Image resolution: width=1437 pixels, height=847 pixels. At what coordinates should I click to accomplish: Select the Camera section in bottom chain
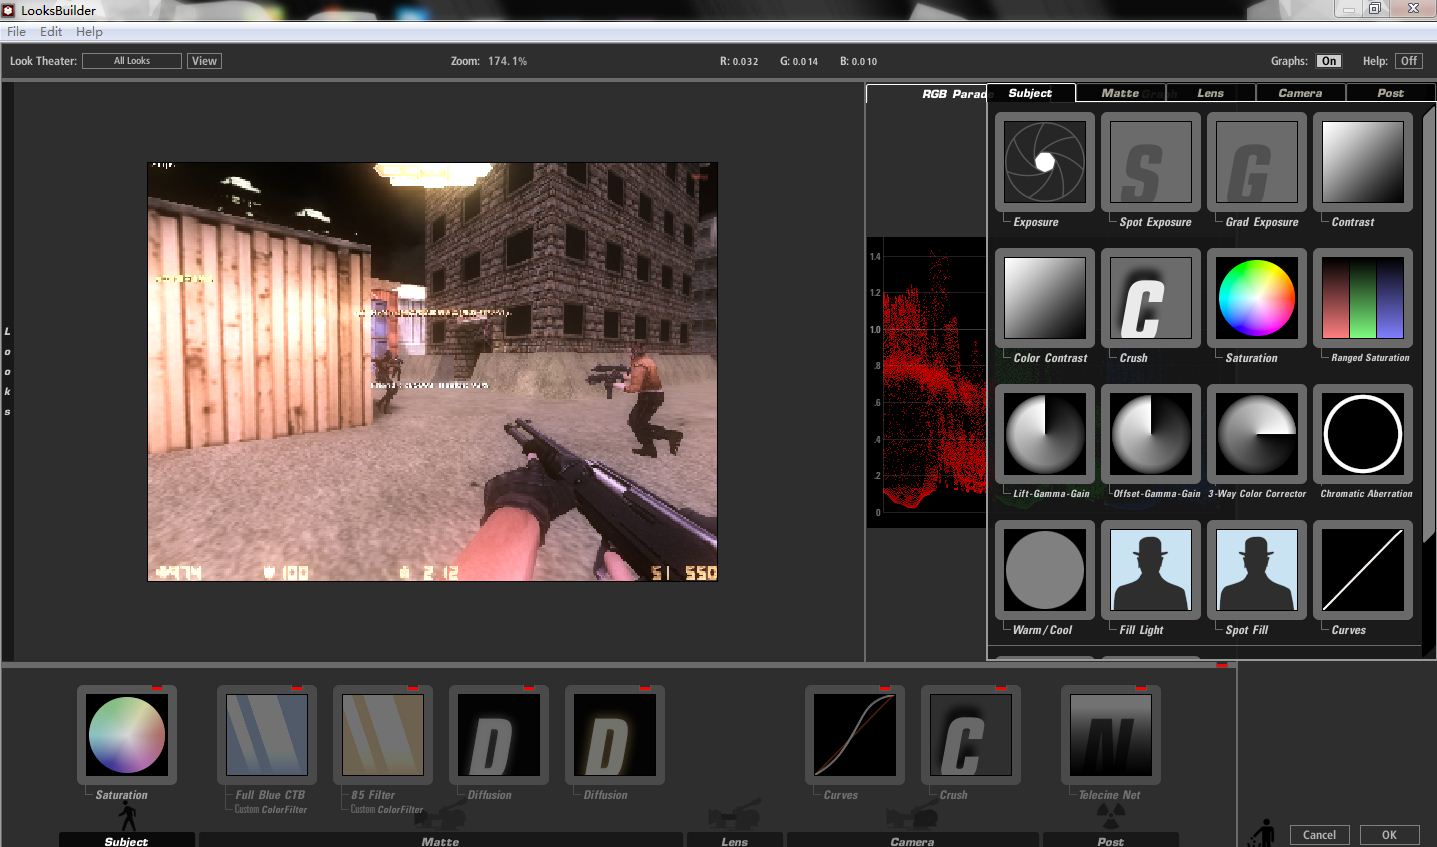[912, 840]
